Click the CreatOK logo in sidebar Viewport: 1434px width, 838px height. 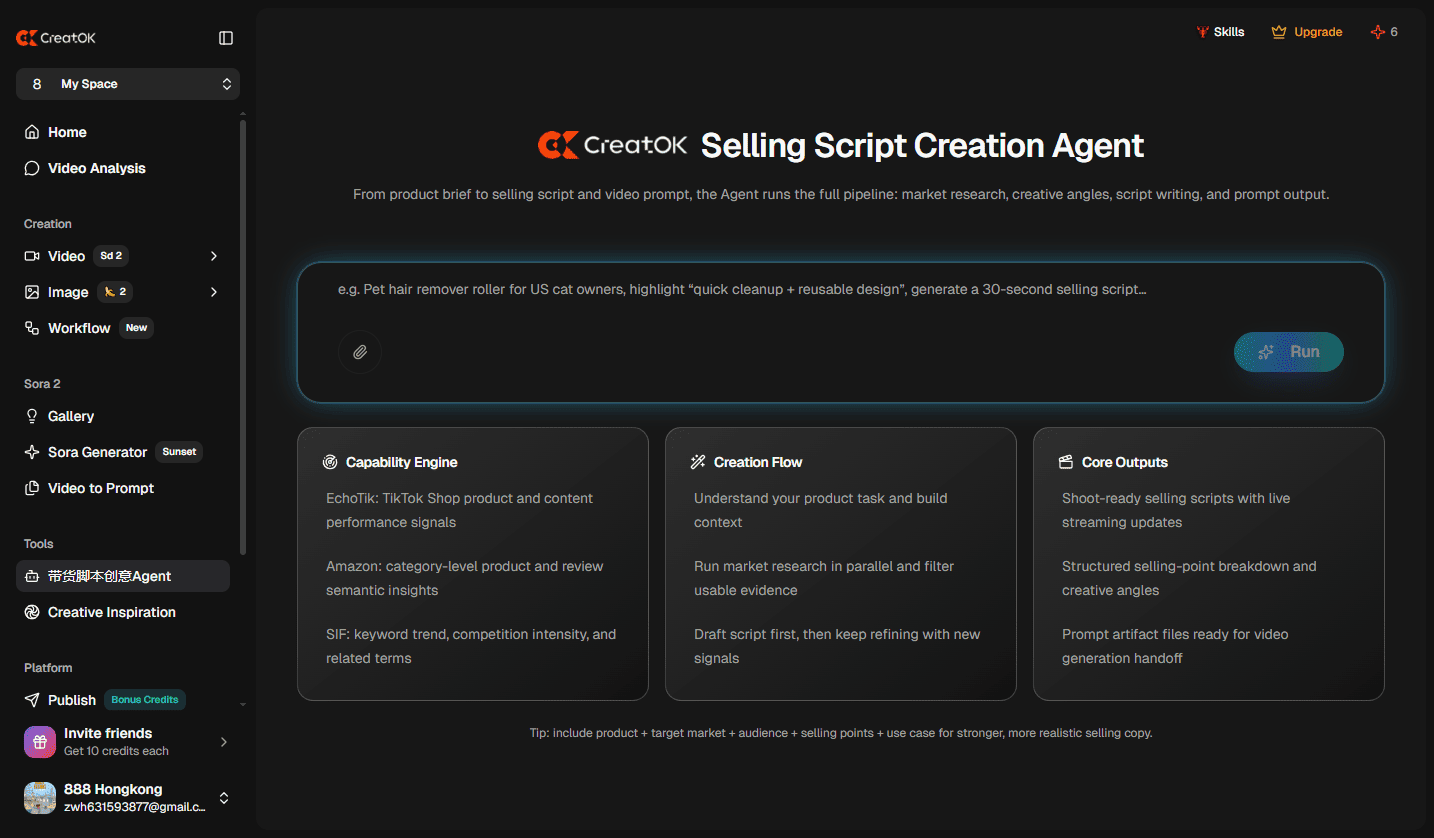click(x=56, y=38)
